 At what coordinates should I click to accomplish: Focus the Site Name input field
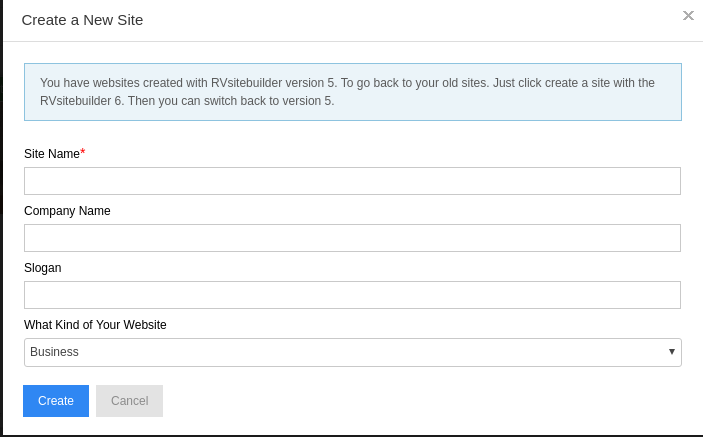coord(352,181)
